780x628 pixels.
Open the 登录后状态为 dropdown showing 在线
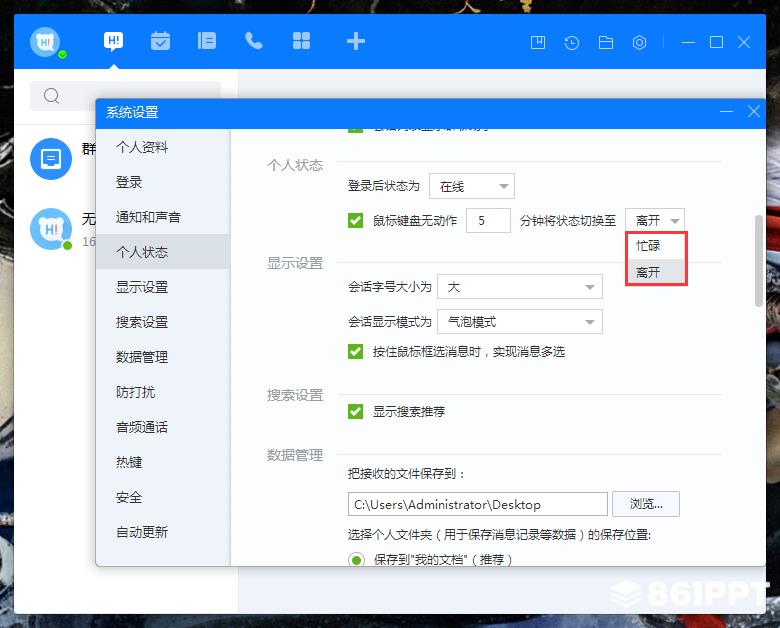472,186
